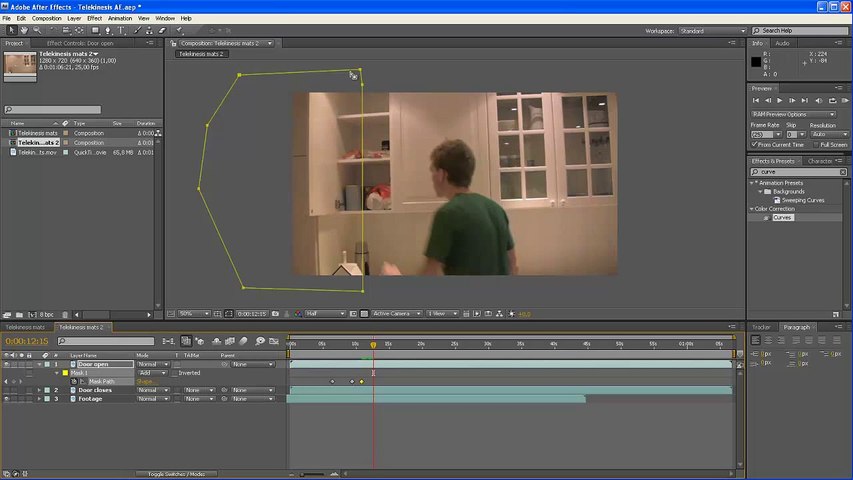The width and height of the screenshot is (853, 480).
Task: Select the Type text tool
Action: tap(122, 30)
